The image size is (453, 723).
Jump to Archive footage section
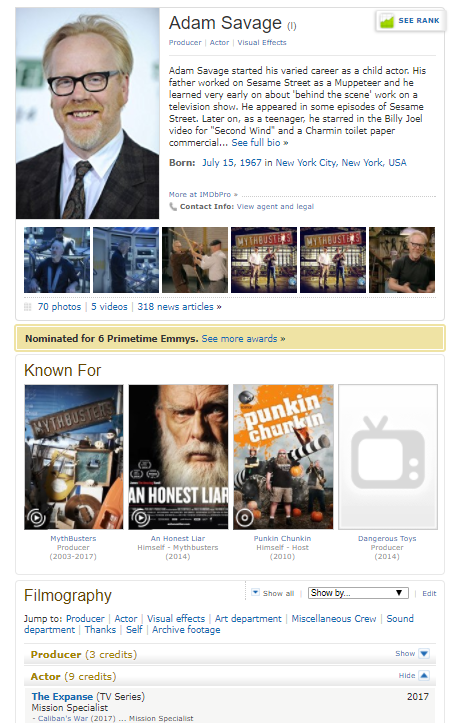pos(186,630)
